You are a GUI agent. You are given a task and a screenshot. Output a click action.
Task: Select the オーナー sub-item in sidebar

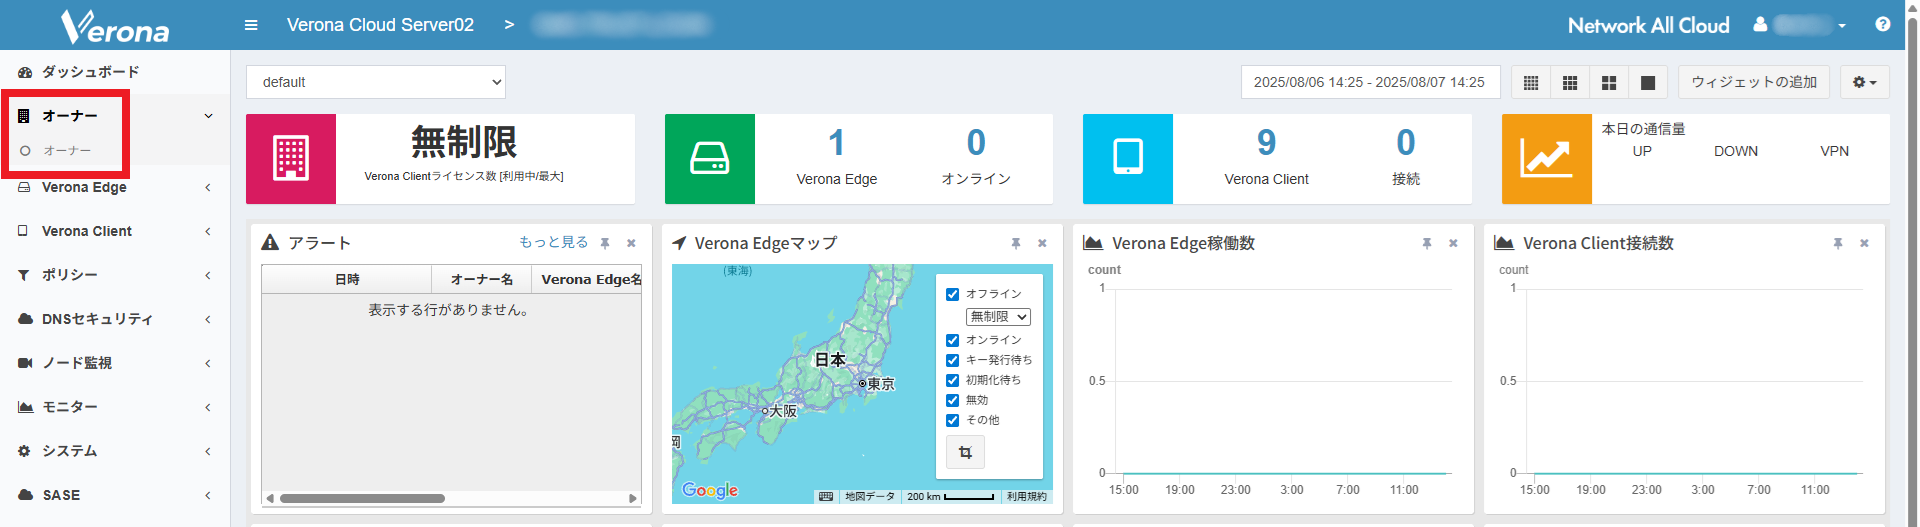click(67, 150)
